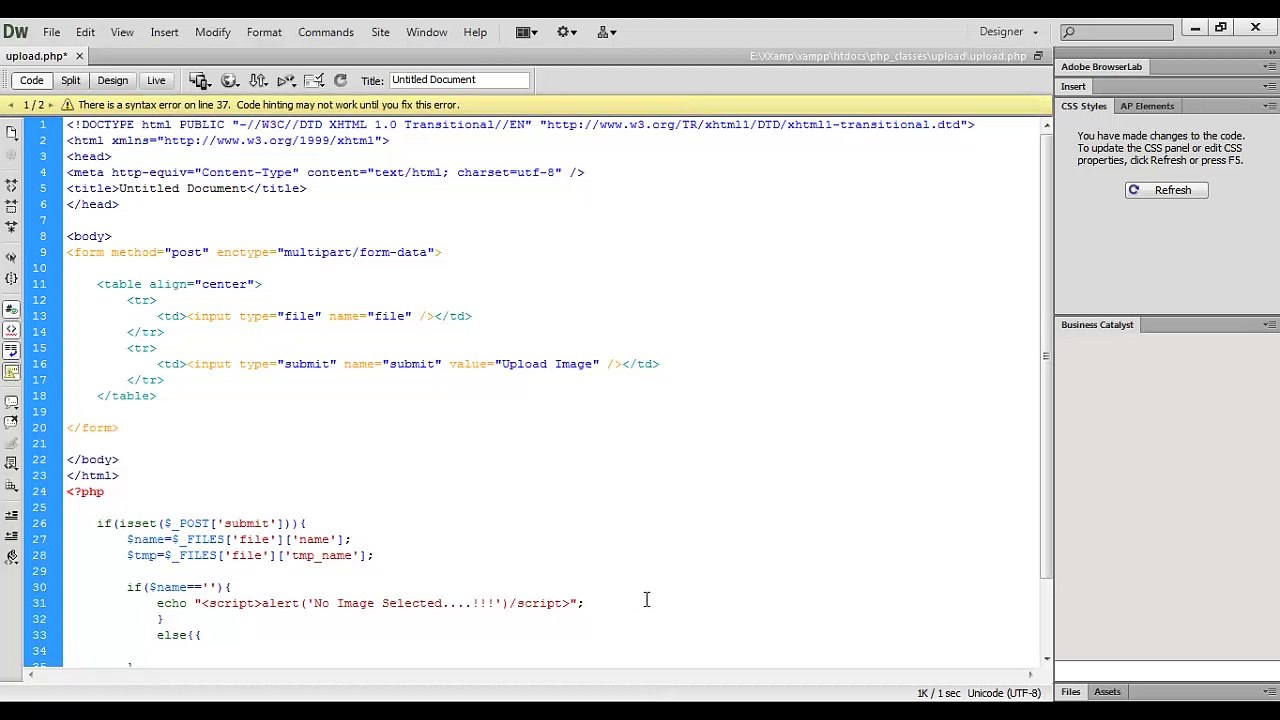Open the Commands menu

click(x=326, y=32)
